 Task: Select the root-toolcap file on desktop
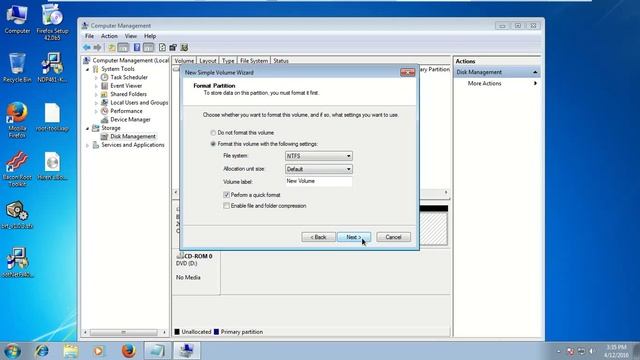52,117
